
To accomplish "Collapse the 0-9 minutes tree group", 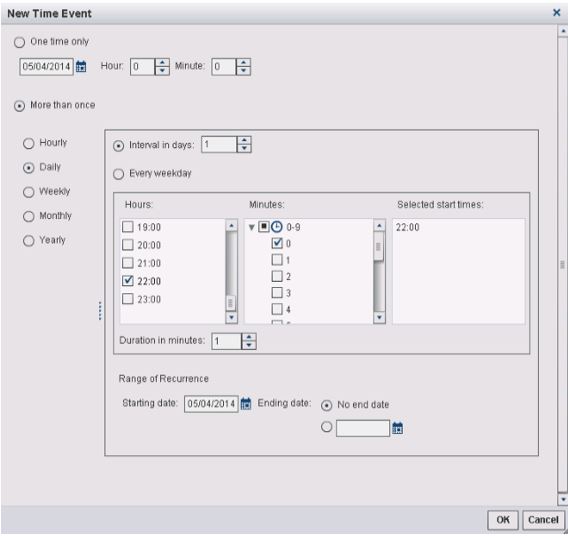I will [x=251, y=228].
